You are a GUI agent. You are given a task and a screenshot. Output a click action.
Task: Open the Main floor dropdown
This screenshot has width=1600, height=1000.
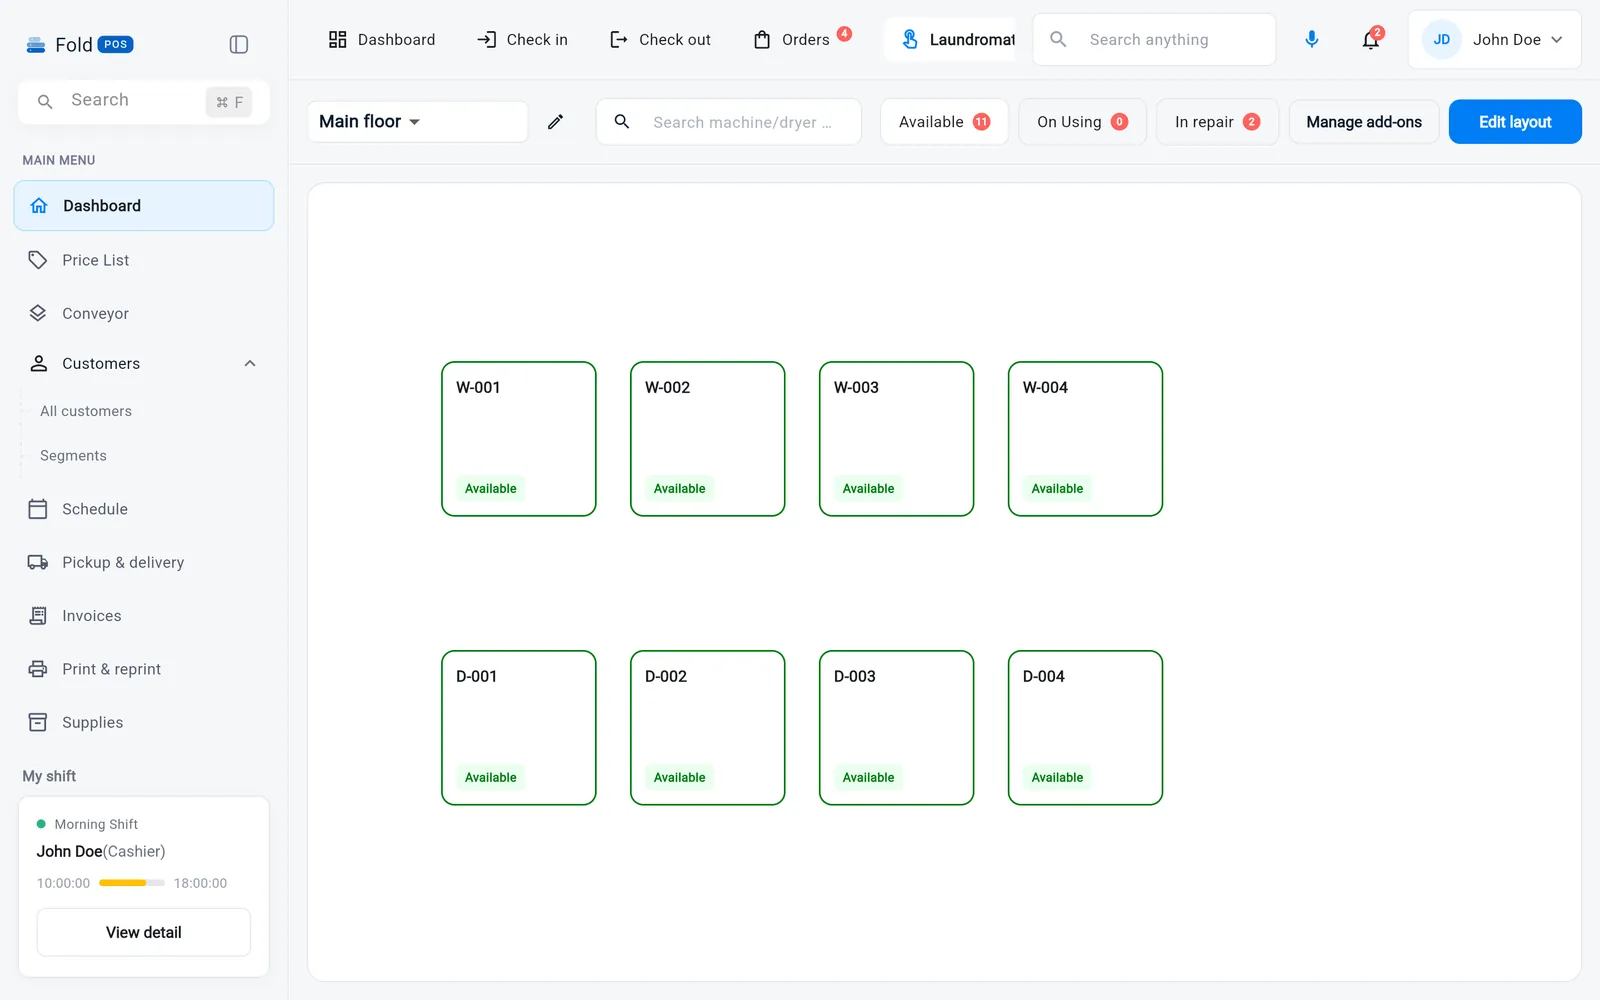click(x=417, y=122)
